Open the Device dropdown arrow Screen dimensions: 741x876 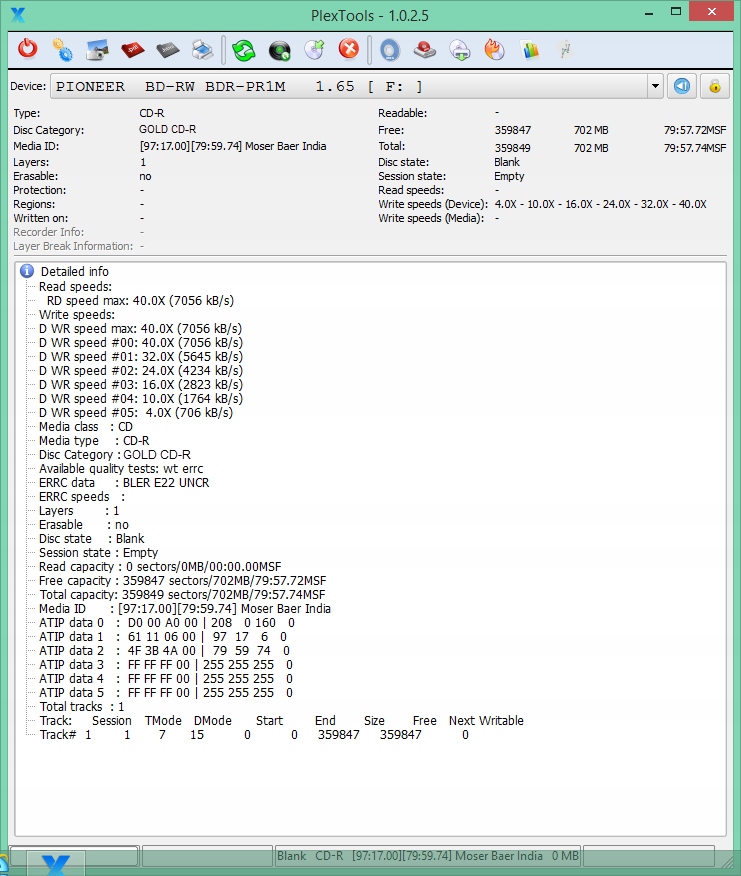(x=655, y=86)
